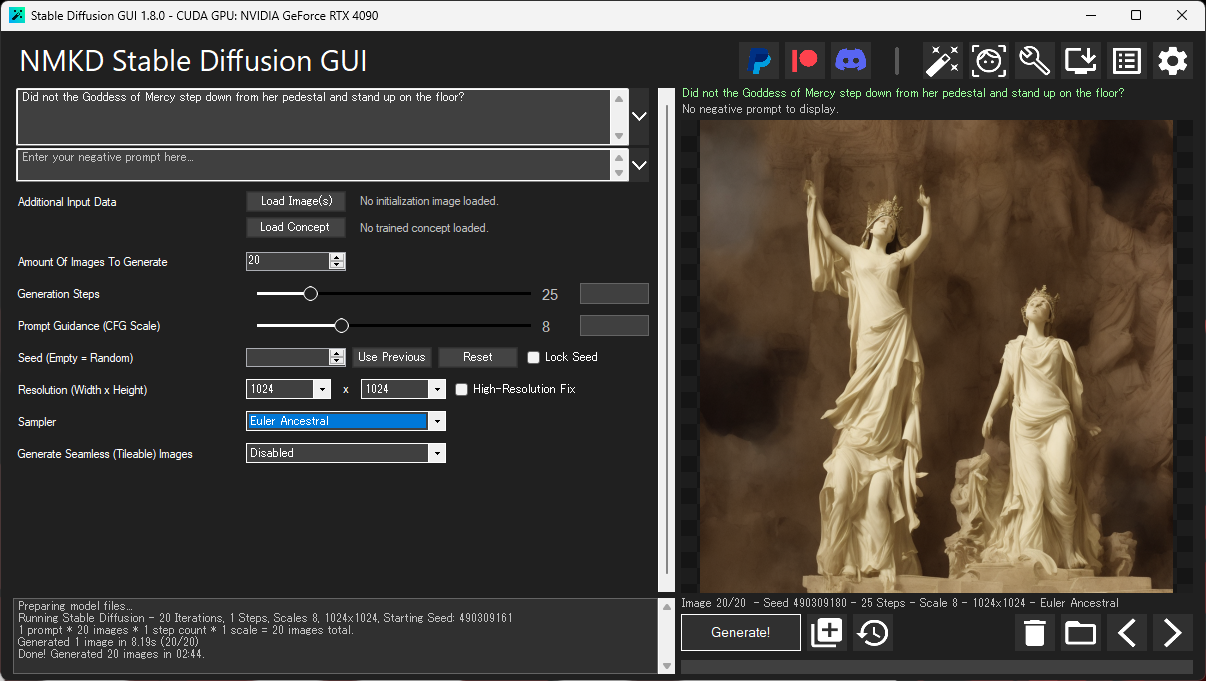Open the model download manager
The height and width of the screenshot is (681, 1206).
click(x=1080, y=61)
